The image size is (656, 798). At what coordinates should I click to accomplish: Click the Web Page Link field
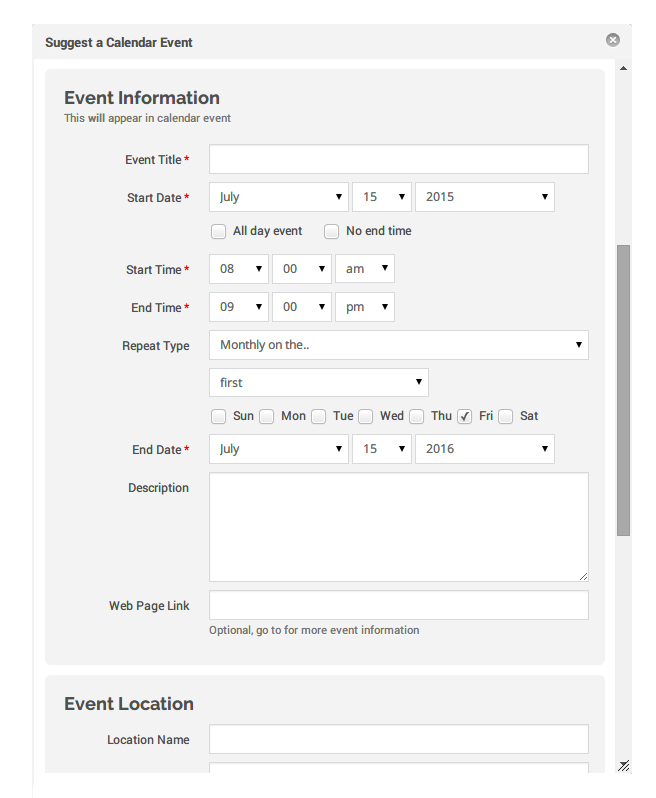(398, 605)
